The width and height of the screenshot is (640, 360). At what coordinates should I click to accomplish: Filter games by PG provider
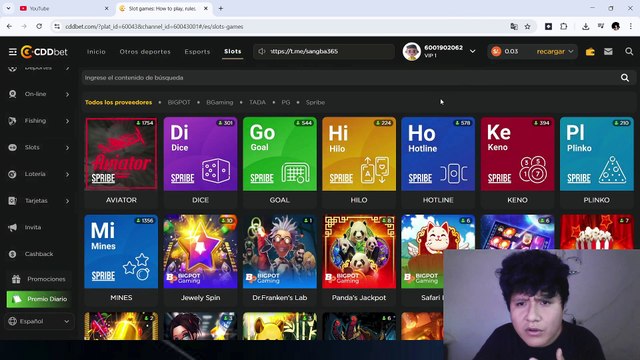[286, 102]
